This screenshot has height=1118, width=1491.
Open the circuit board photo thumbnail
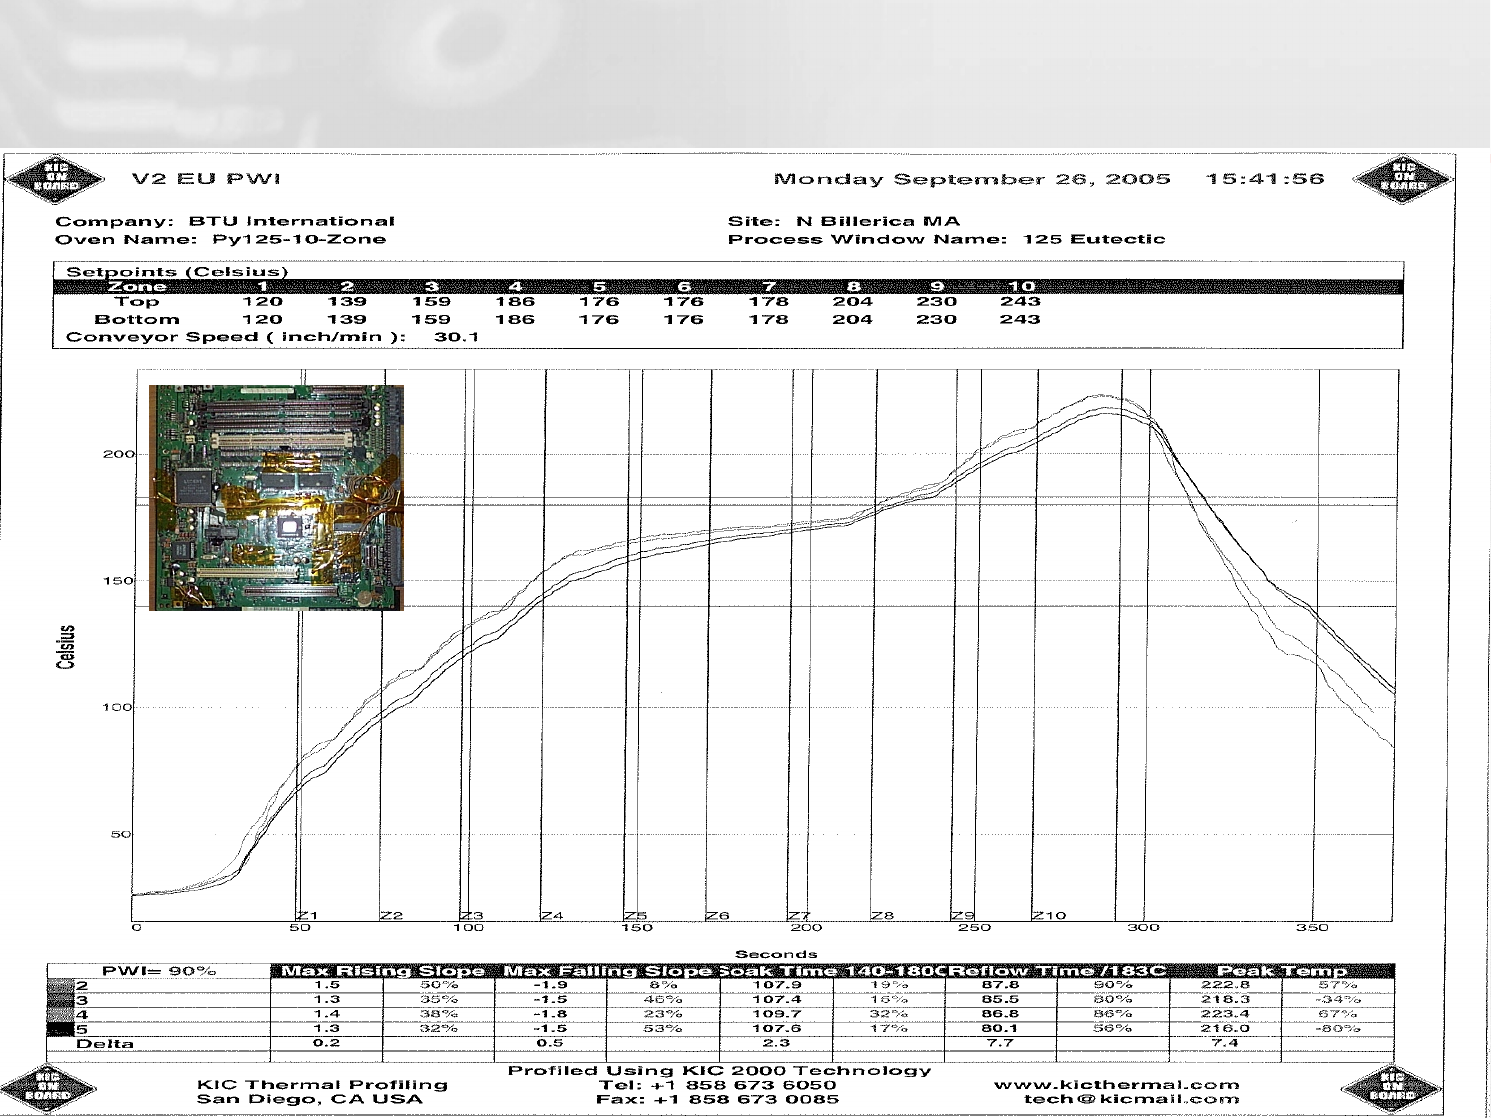(x=276, y=497)
